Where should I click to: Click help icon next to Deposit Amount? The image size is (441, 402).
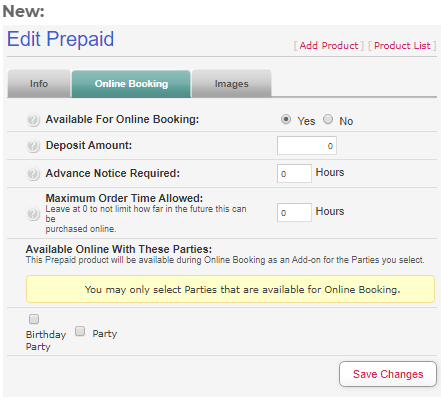pos(33,146)
